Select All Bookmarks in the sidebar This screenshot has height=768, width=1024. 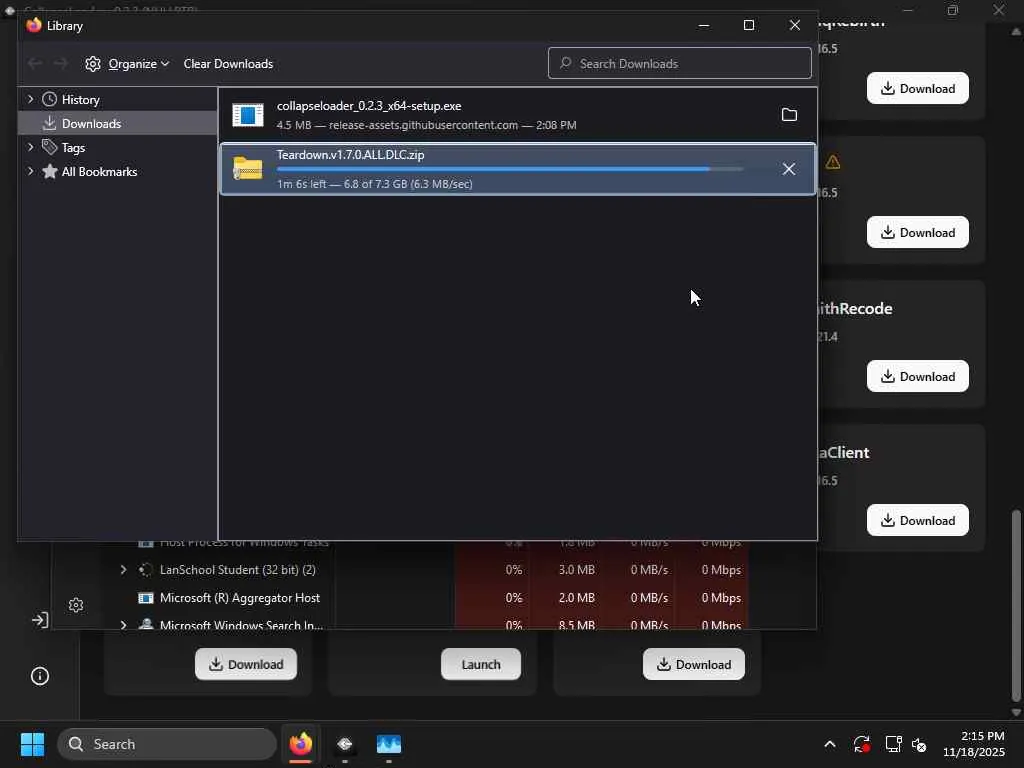click(x=99, y=171)
